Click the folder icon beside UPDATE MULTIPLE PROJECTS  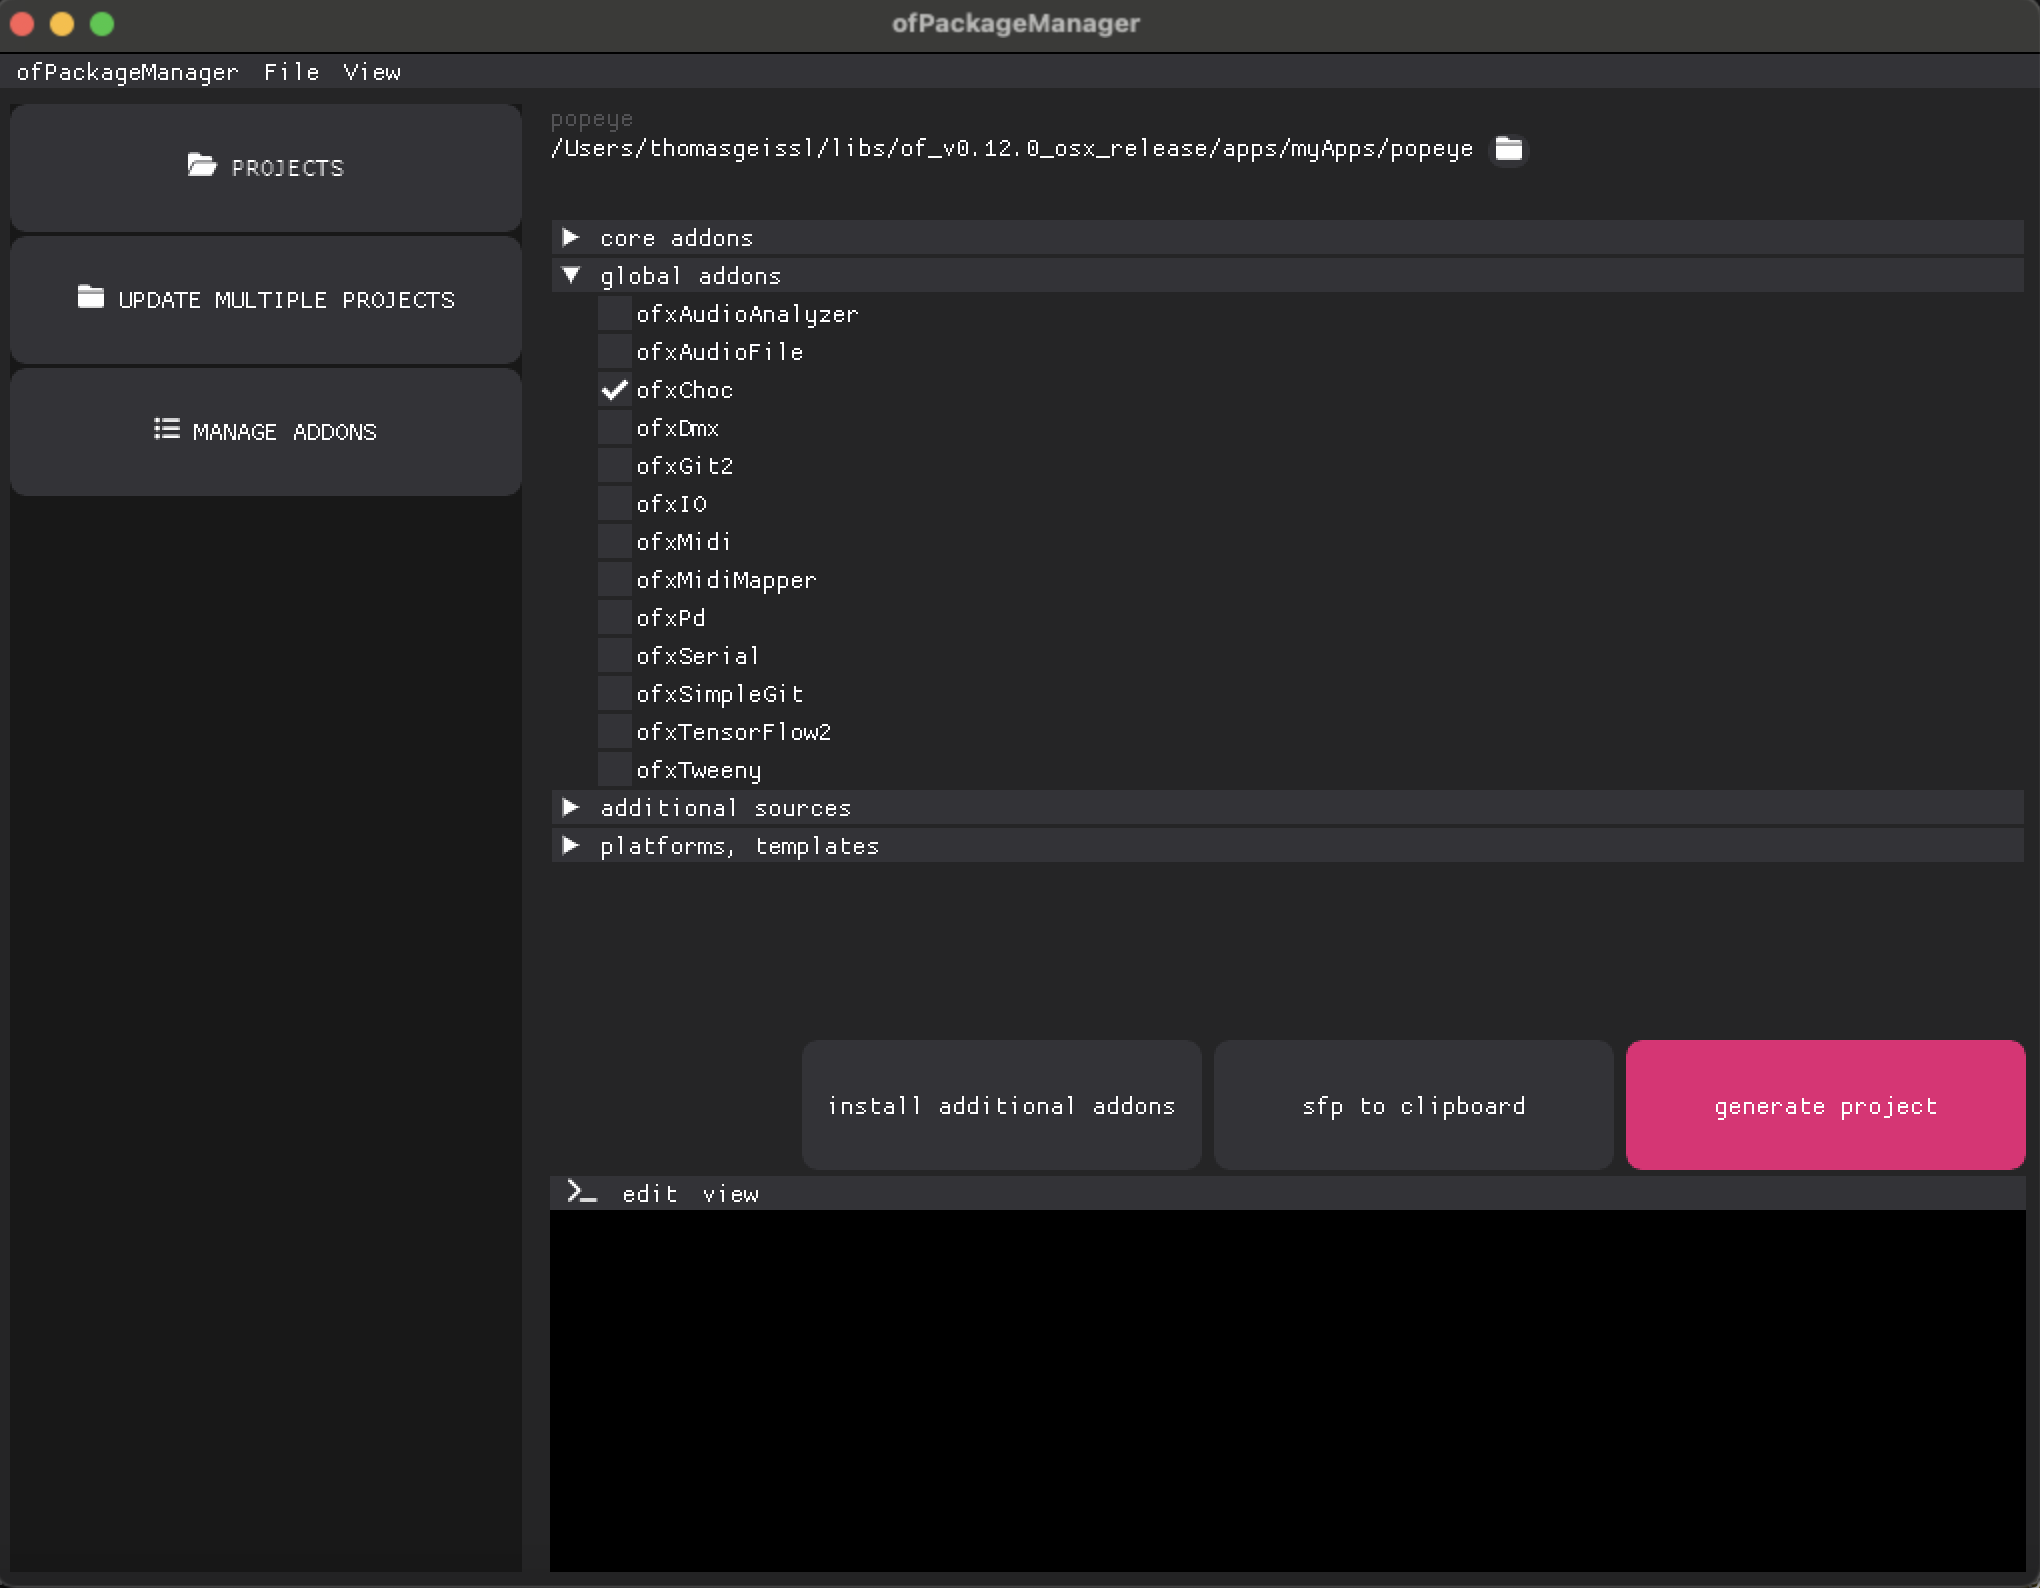[91, 297]
